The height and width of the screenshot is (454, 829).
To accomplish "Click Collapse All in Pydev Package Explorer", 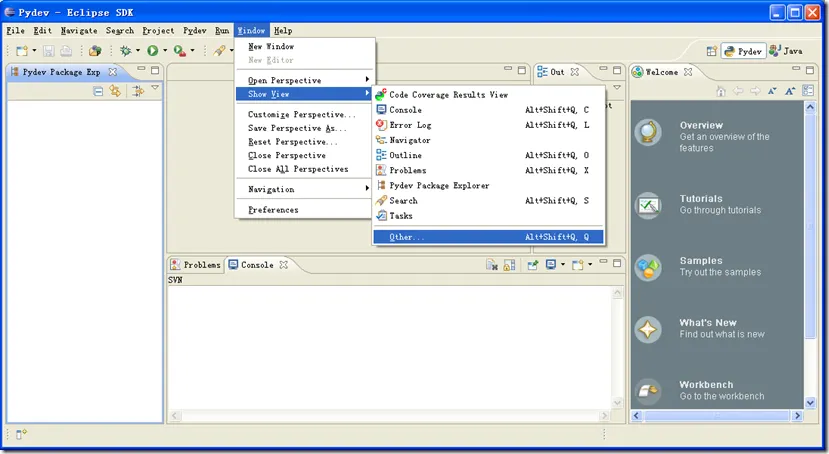I will (98, 91).
